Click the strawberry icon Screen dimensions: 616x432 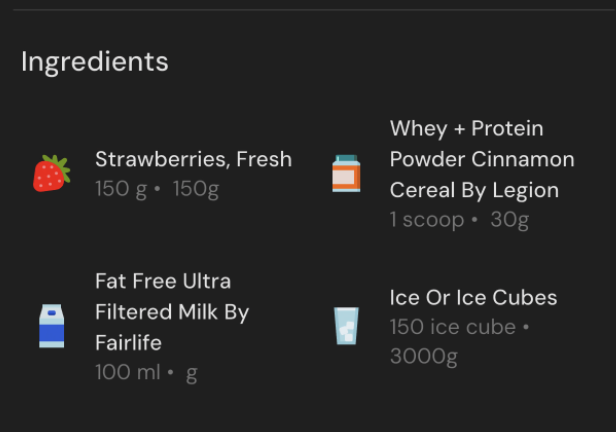click(x=51, y=173)
